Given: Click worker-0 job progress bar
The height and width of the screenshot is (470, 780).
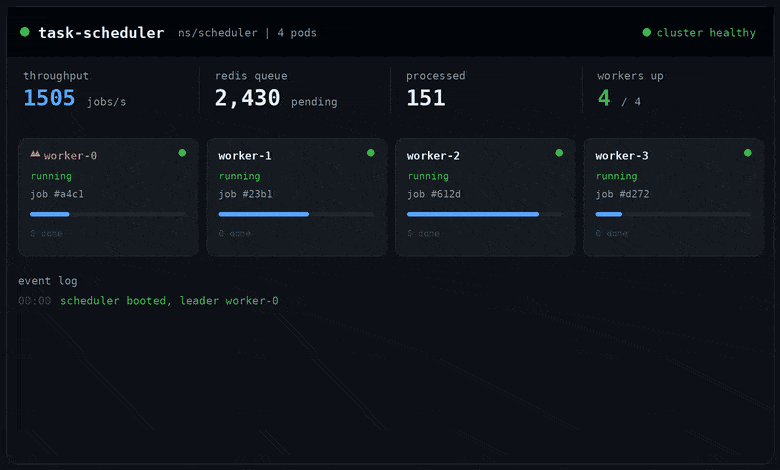Looking at the screenshot, I should (108, 214).
